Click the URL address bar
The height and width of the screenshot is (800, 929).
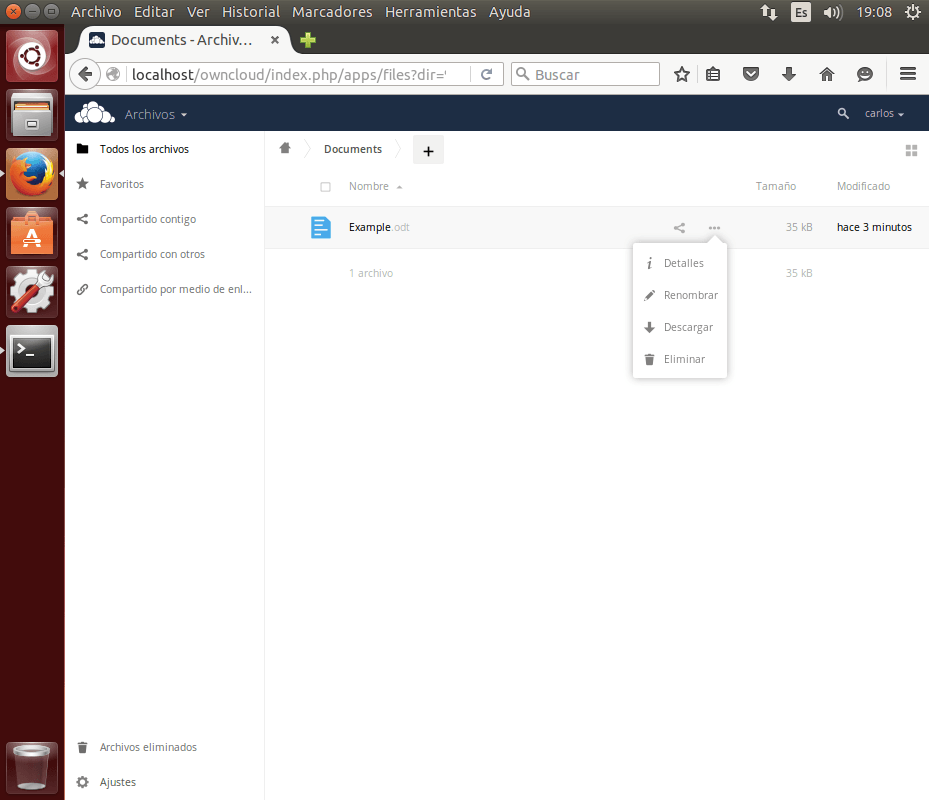(x=289, y=75)
